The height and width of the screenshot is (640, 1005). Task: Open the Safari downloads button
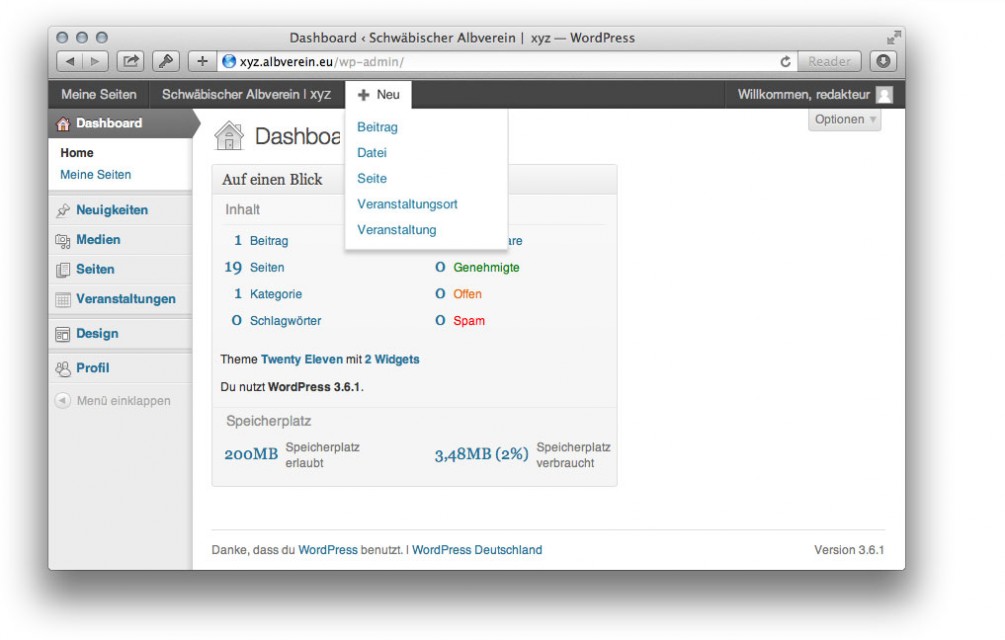click(883, 62)
